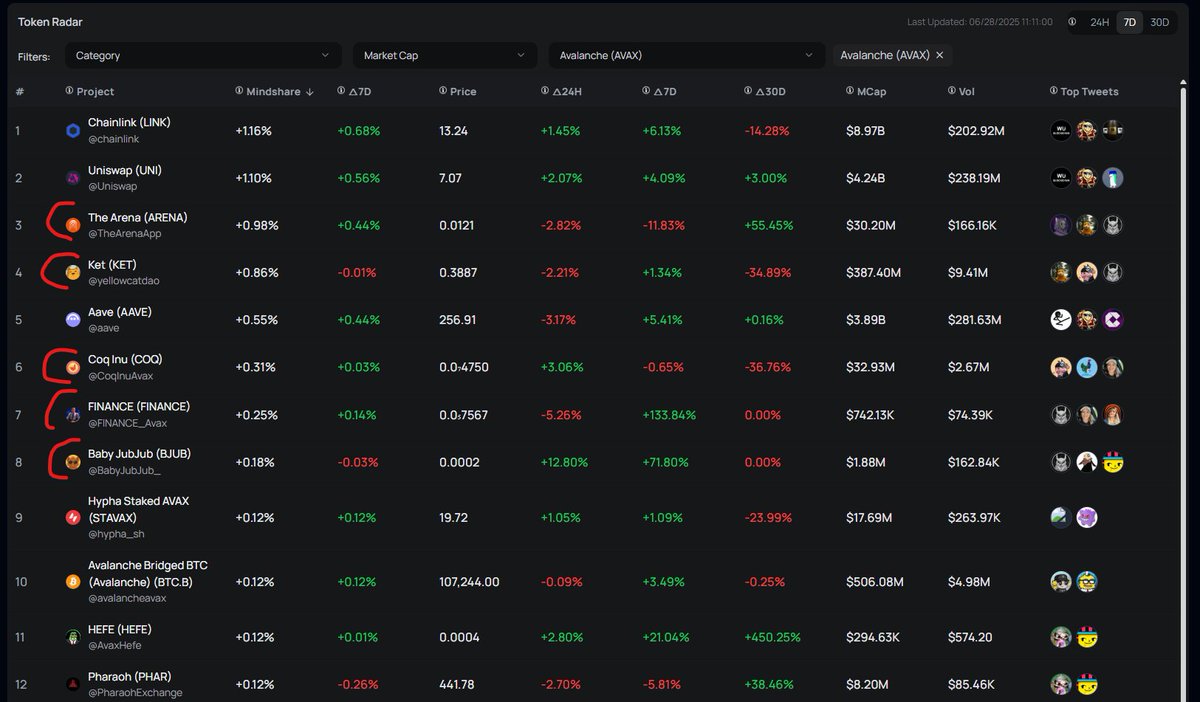Click the Chainlink (LINK) project logo
Screen dimensions: 1200x702
tap(72, 130)
